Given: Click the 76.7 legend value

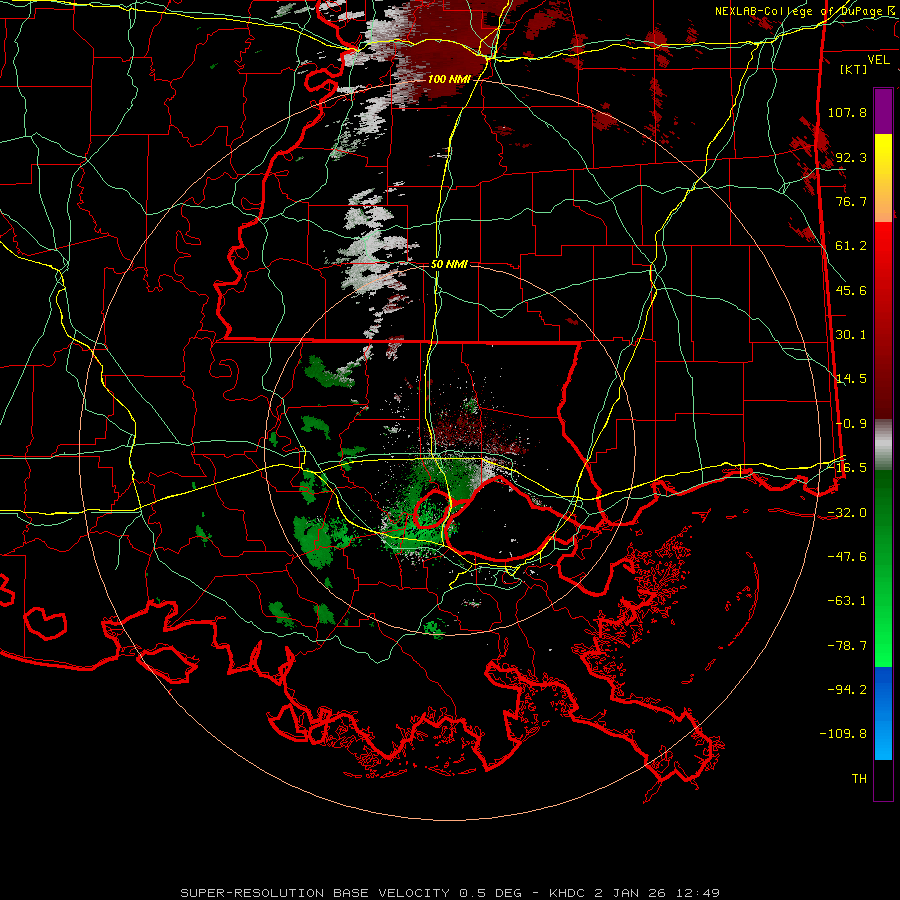Looking at the screenshot, I should point(851,201).
